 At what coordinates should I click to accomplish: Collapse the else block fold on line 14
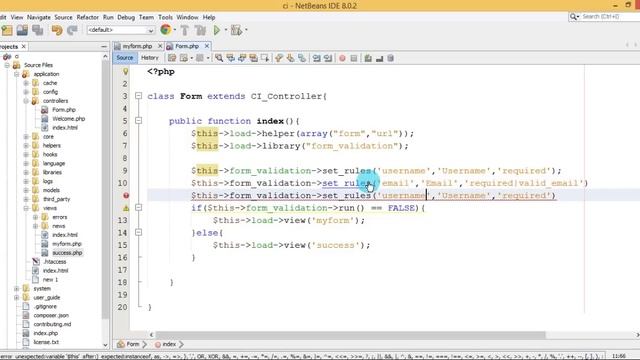coord(138,232)
